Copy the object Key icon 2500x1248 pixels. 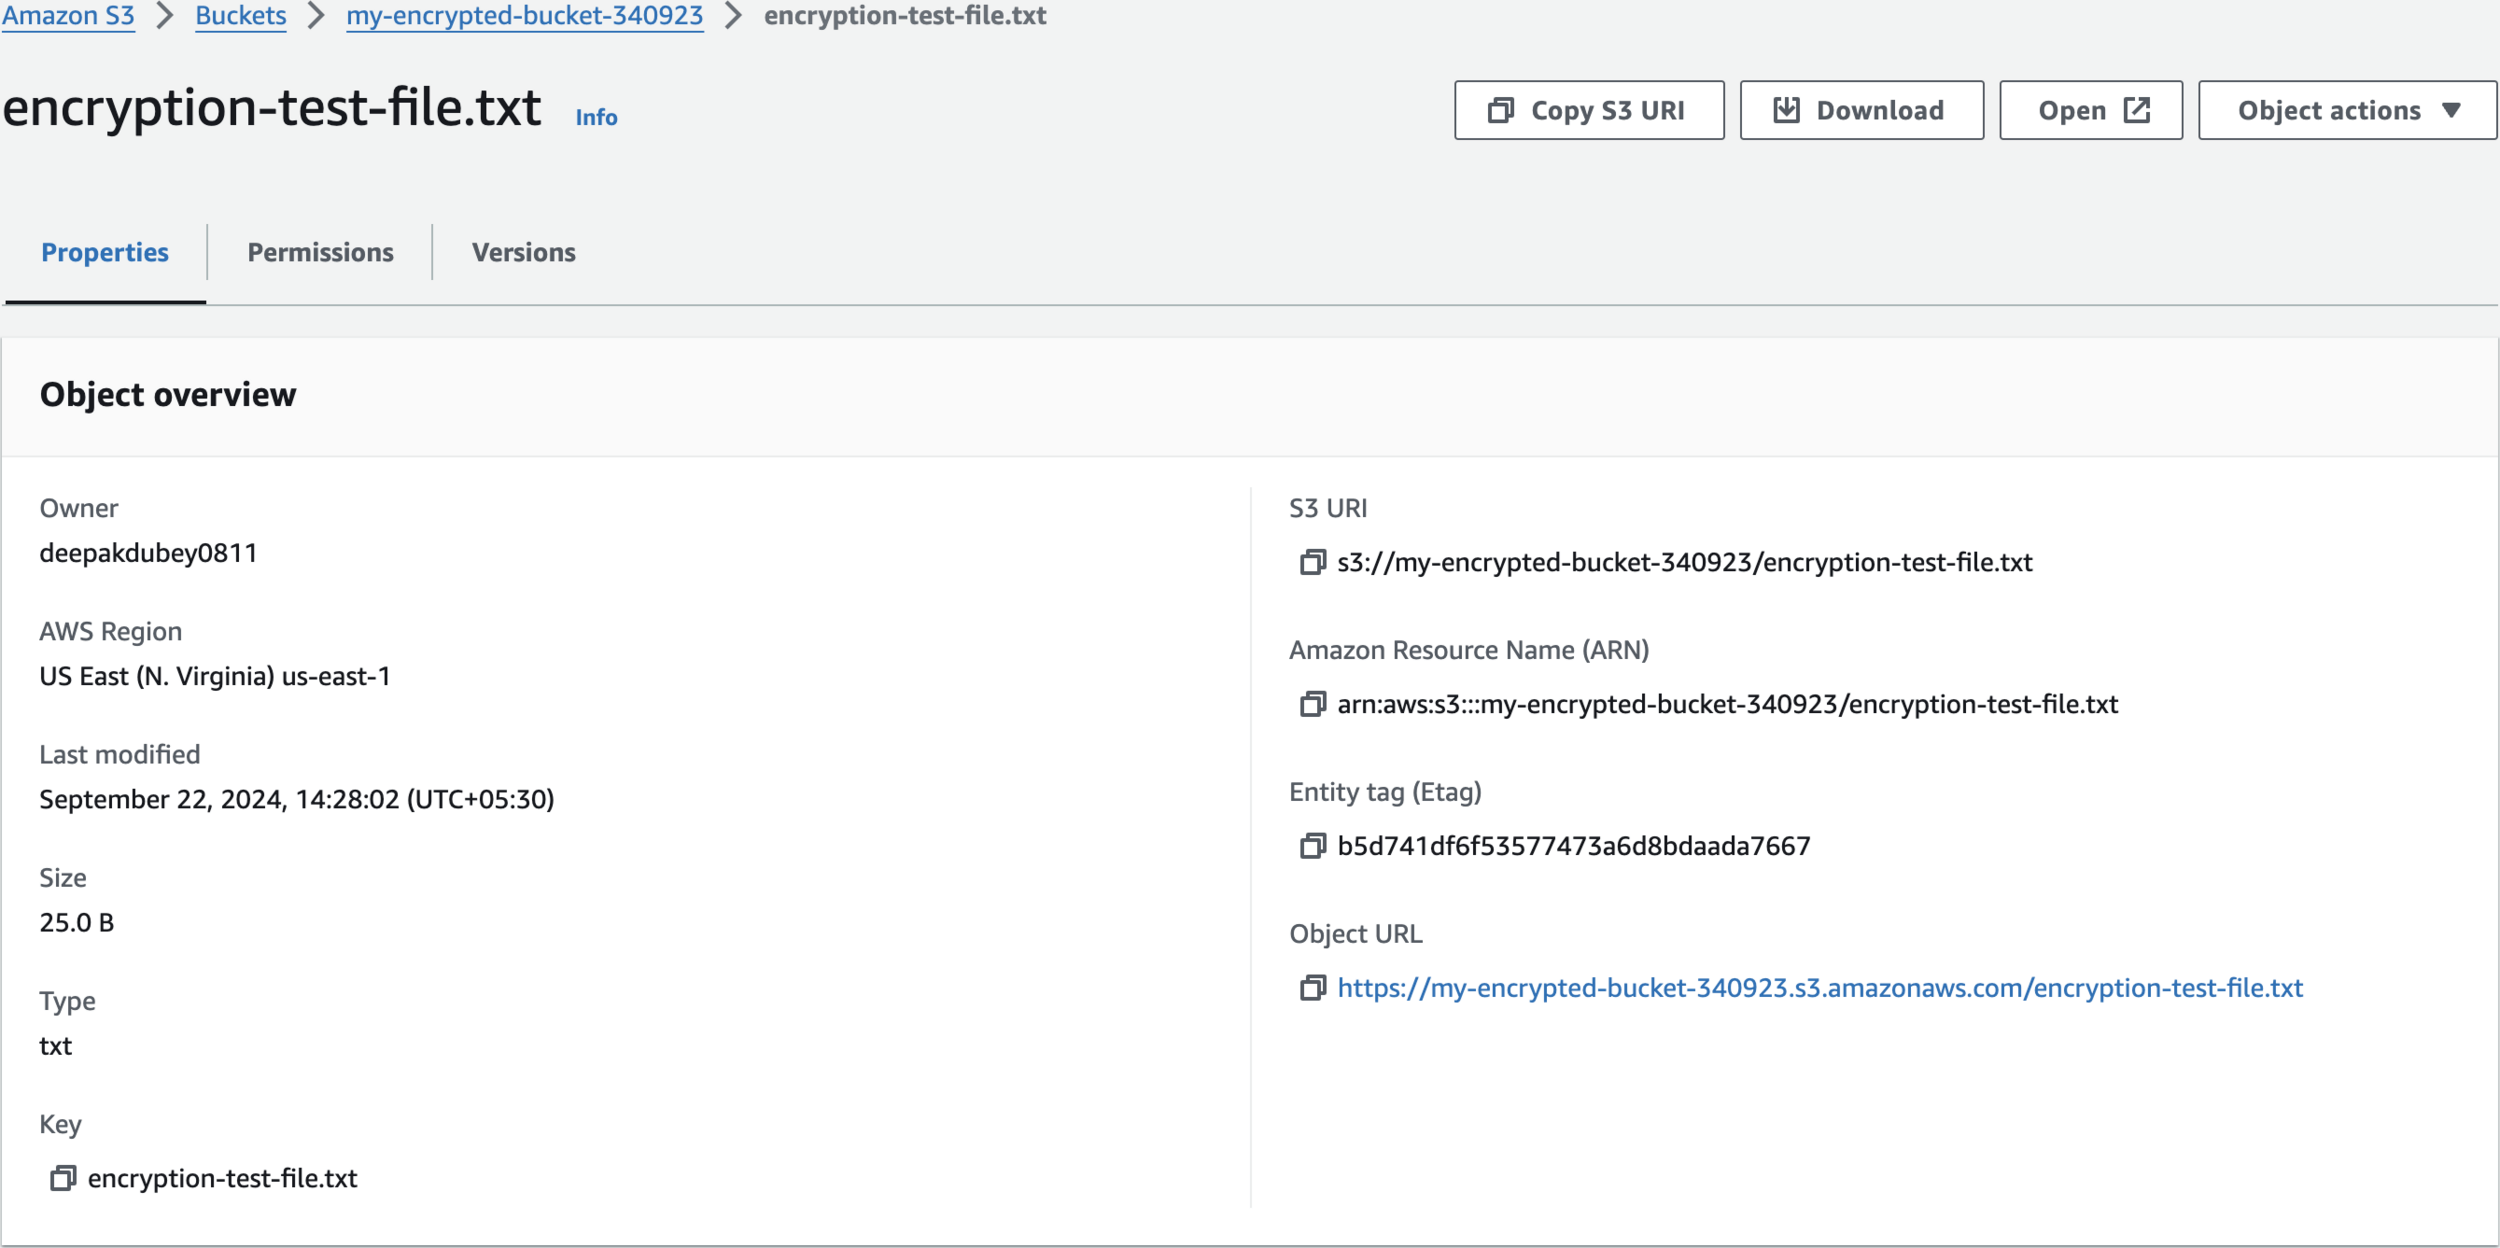tap(62, 1179)
